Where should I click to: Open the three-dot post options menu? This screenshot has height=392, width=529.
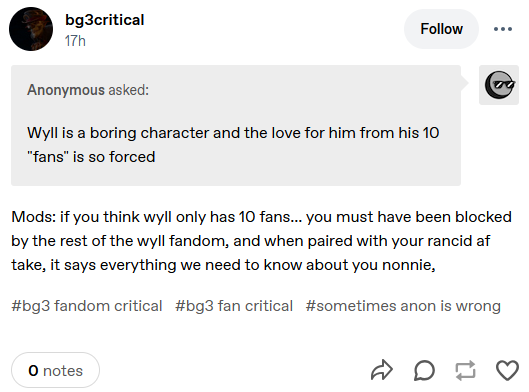pos(503,29)
